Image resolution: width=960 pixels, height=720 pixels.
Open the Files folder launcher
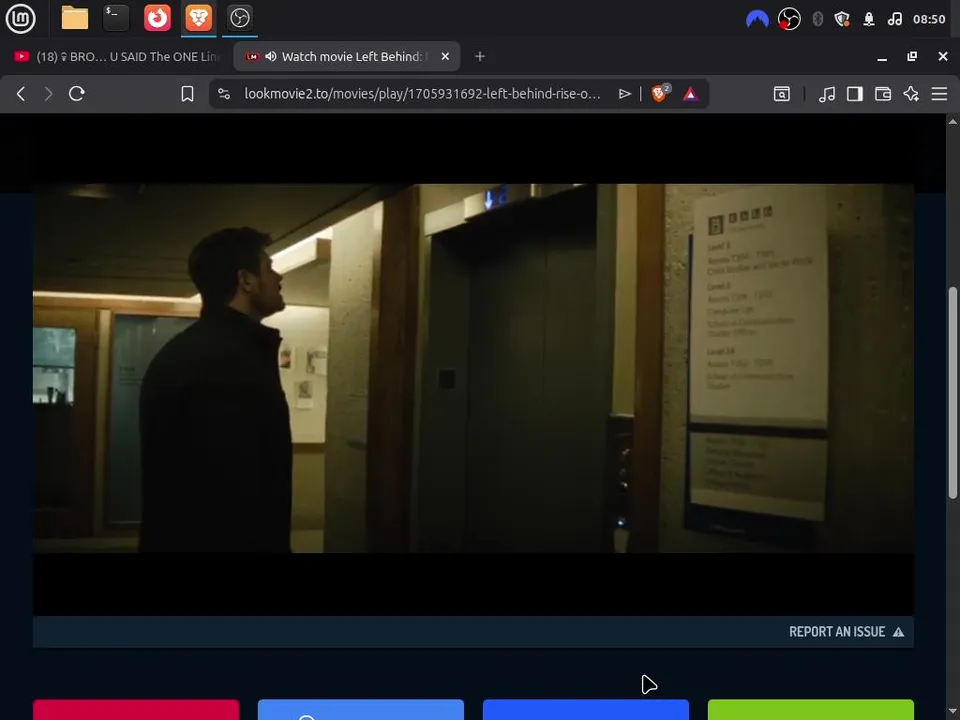coord(75,18)
